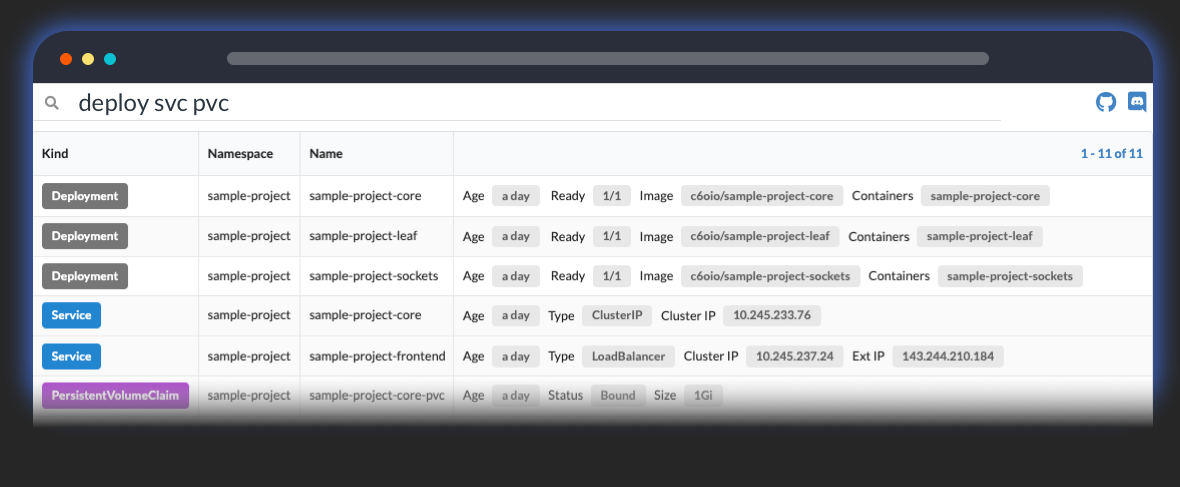Click the 1 - 11 of 11 pagination text
1180x487 pixels.
point(1111,154)
